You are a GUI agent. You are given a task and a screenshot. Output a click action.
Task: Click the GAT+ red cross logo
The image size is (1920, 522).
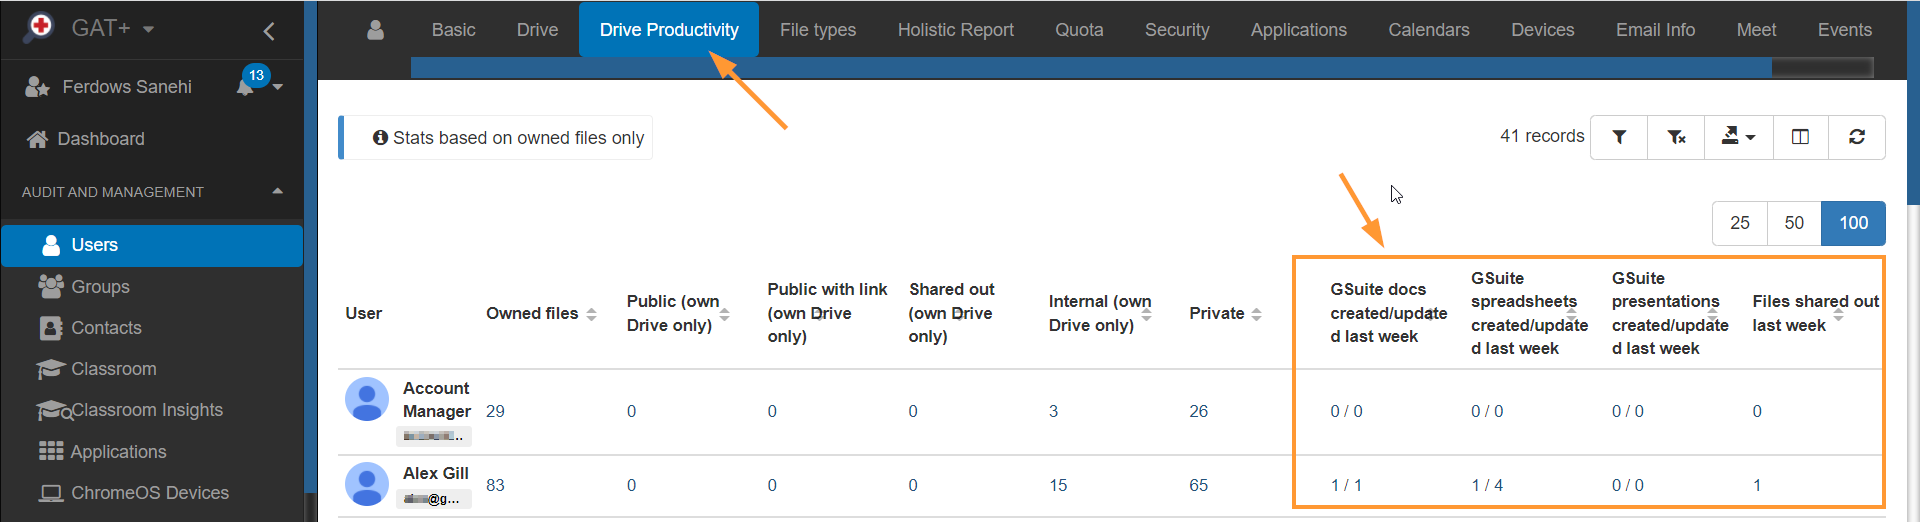(x=40, y=25)
